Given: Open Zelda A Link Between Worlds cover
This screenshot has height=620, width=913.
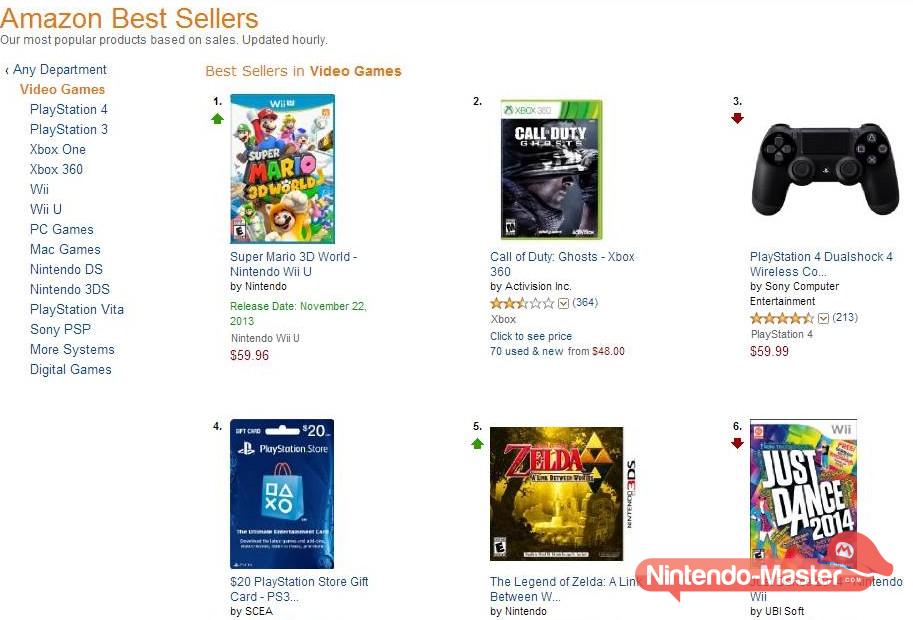Looking at the screenshot, I should 557,494.
